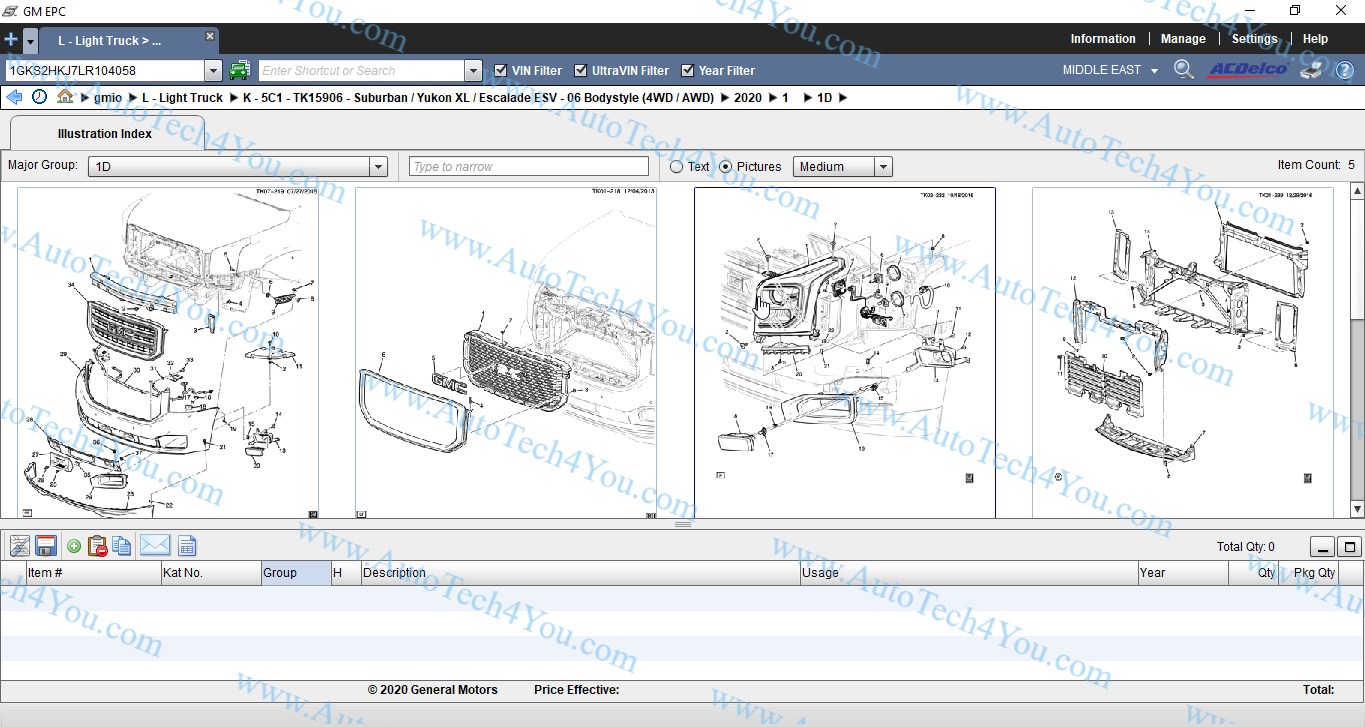Go to home via house icon
Viewport: 1365px width, 727px height.
pos(65,97)
